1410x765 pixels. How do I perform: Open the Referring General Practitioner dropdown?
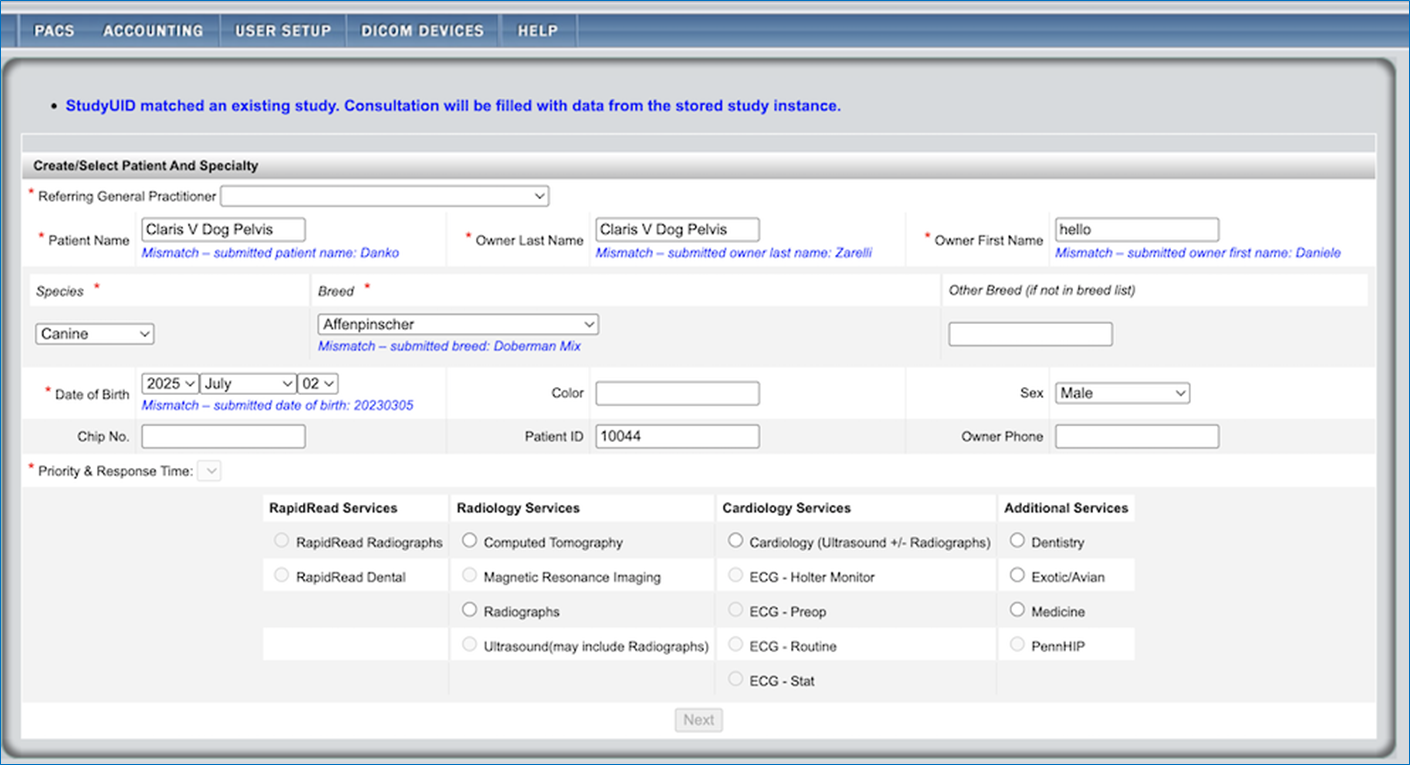click(x=384, y=195)
